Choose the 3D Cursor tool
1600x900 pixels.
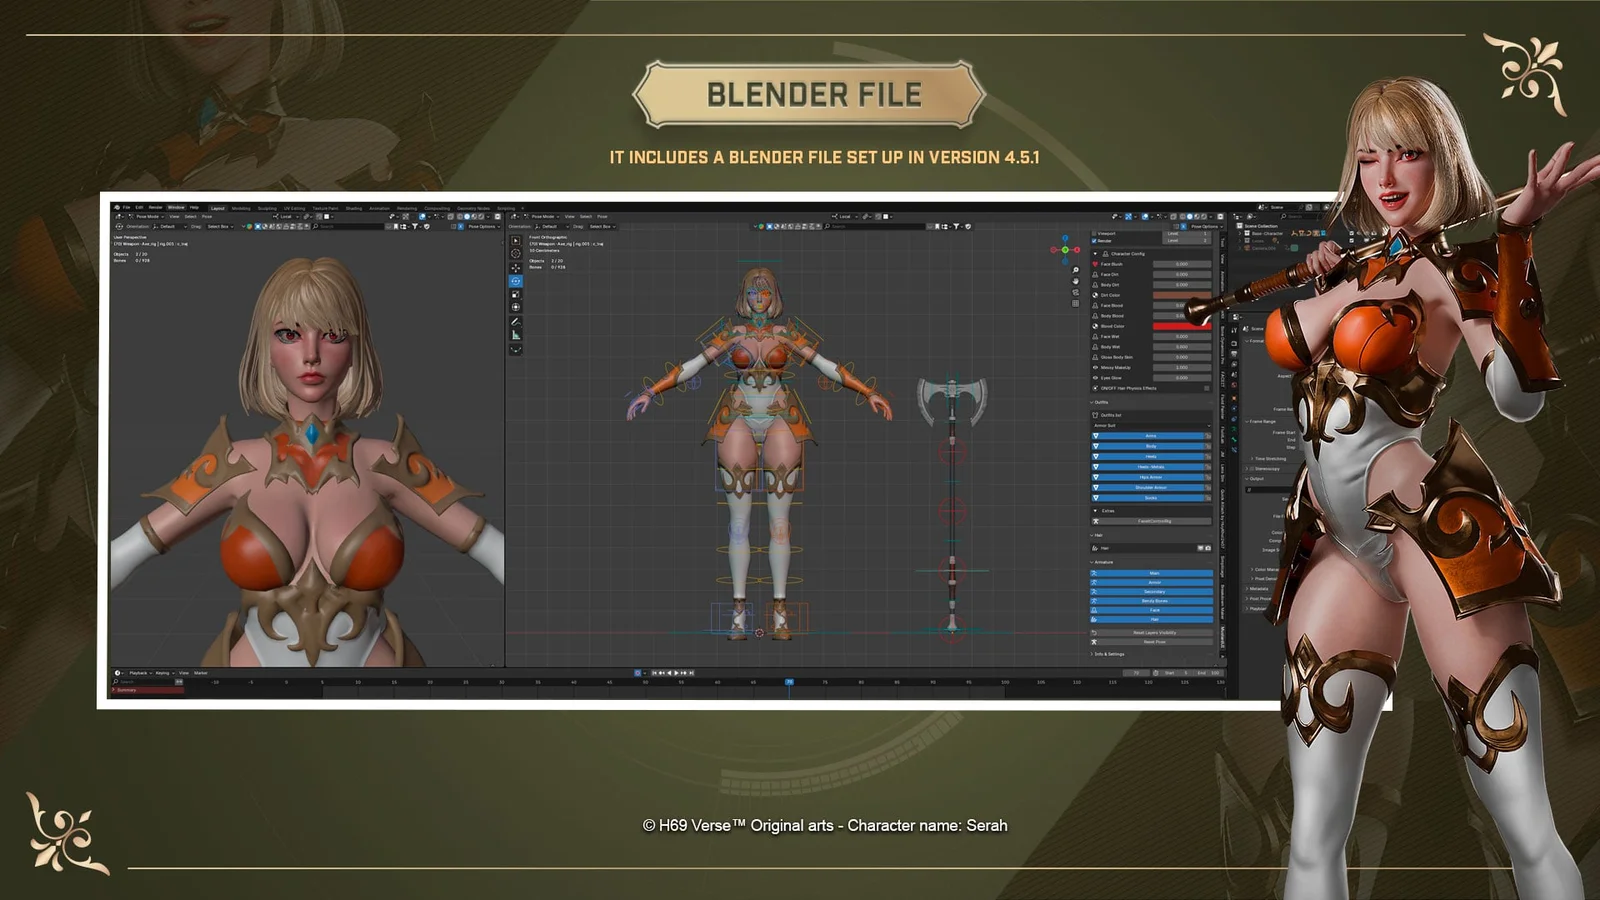click(516, 253)
